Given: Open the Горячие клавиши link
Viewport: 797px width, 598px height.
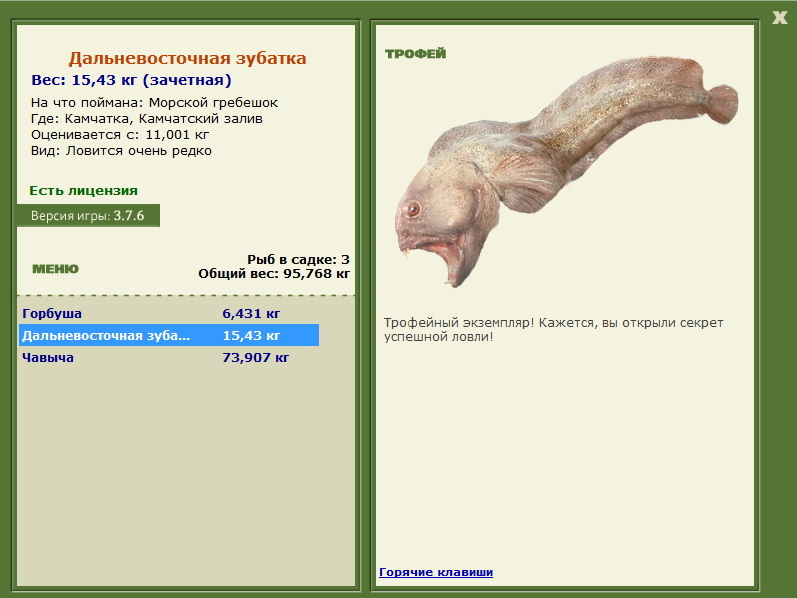Looking at the screenshot, I should coord(436,572).
